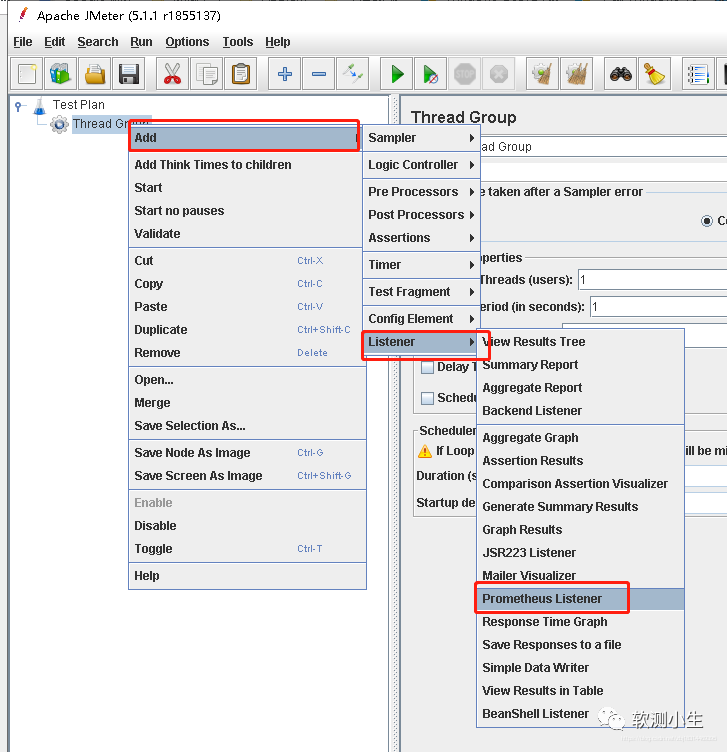The image size is (727, 752).
Task: Click the Shutdown threads icon
Action: click(x=499, y=74)
